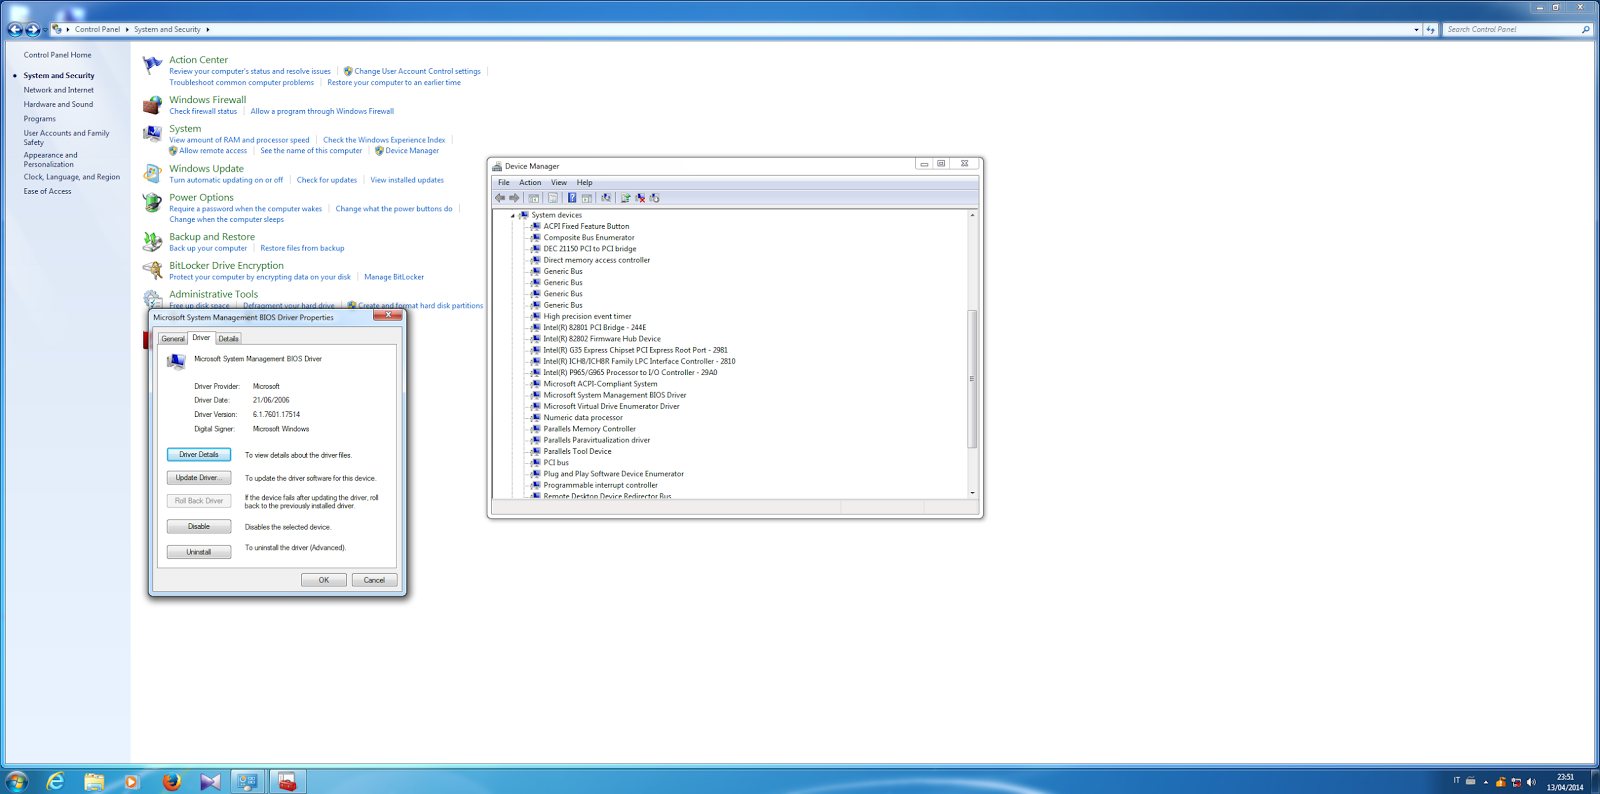The width and height of the screenshot is (1600, 794).
Task: Select ACPI Fixed Feature Button device
Action: (586, 227)
